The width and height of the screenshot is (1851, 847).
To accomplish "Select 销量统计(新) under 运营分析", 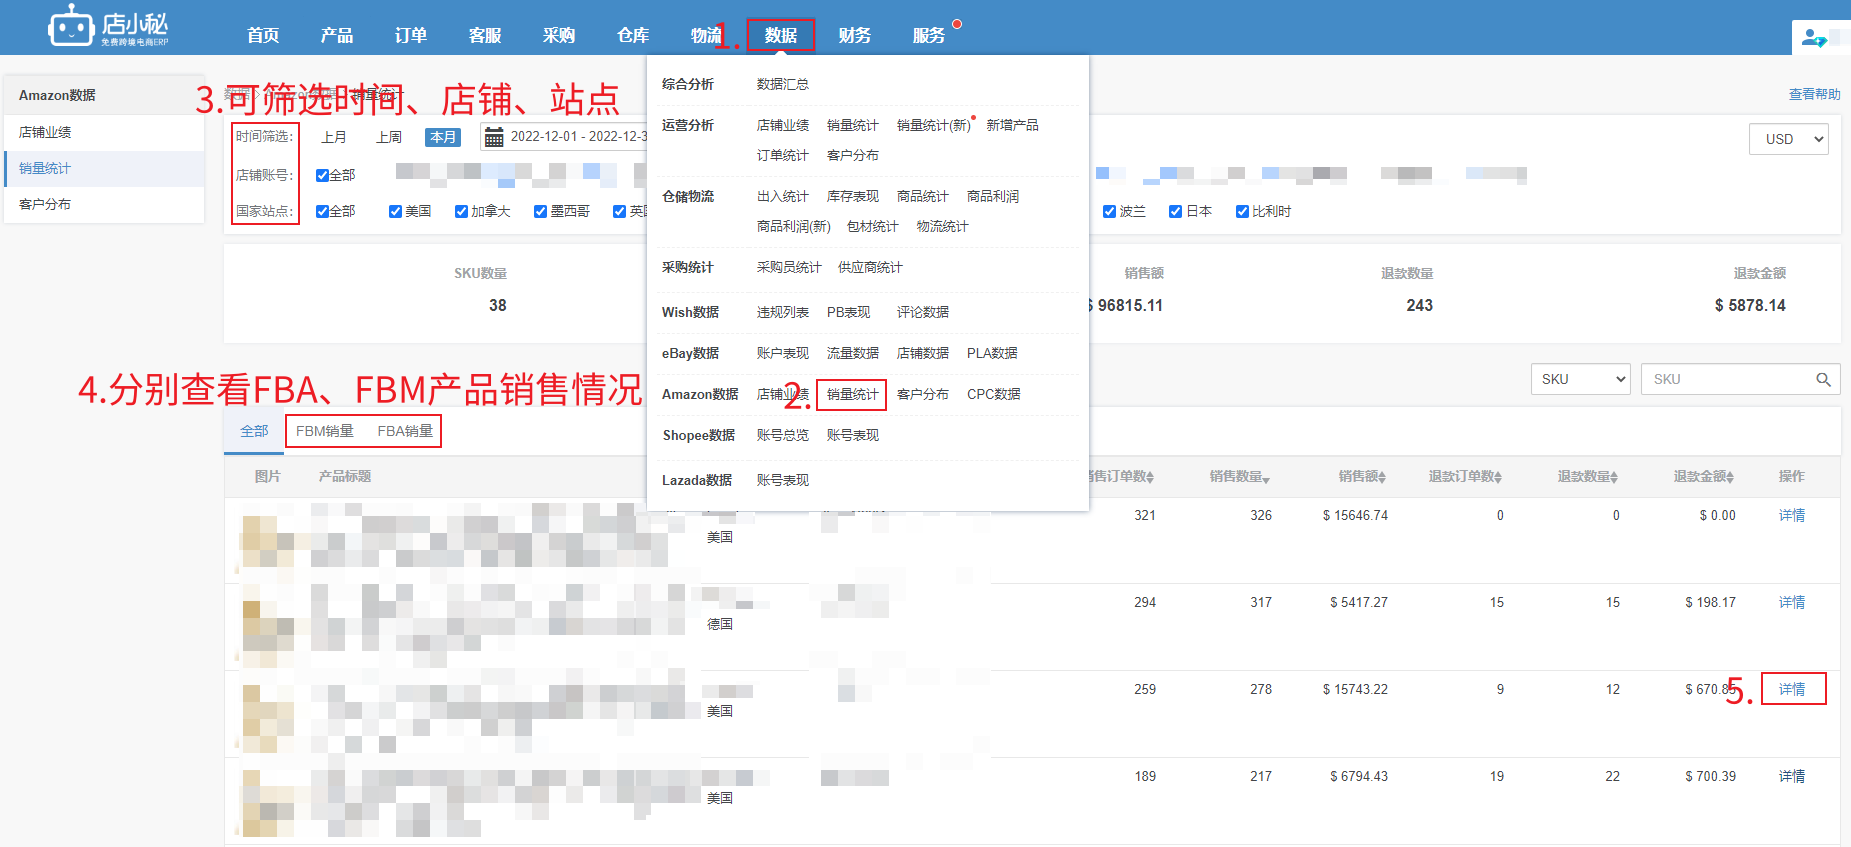I will [x=934, y=125].
